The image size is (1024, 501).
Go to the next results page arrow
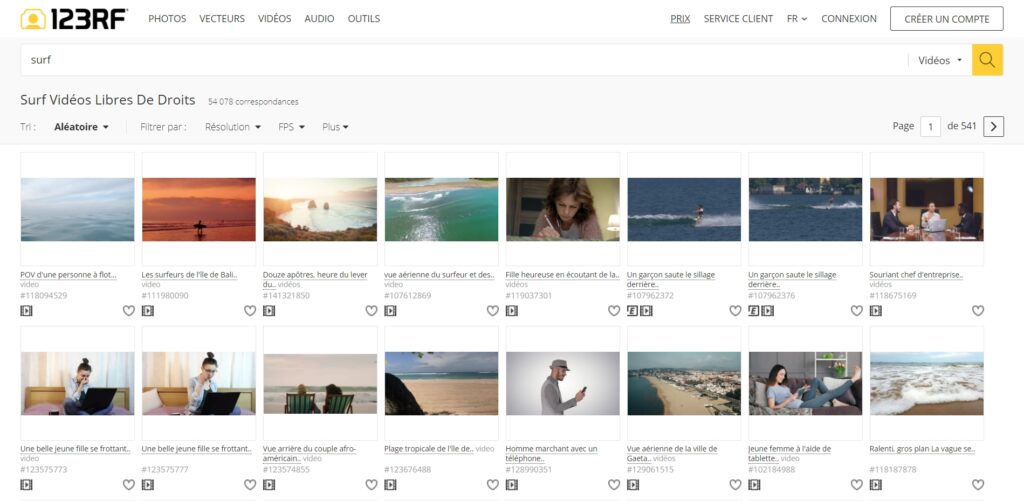(x=993, y=126)
